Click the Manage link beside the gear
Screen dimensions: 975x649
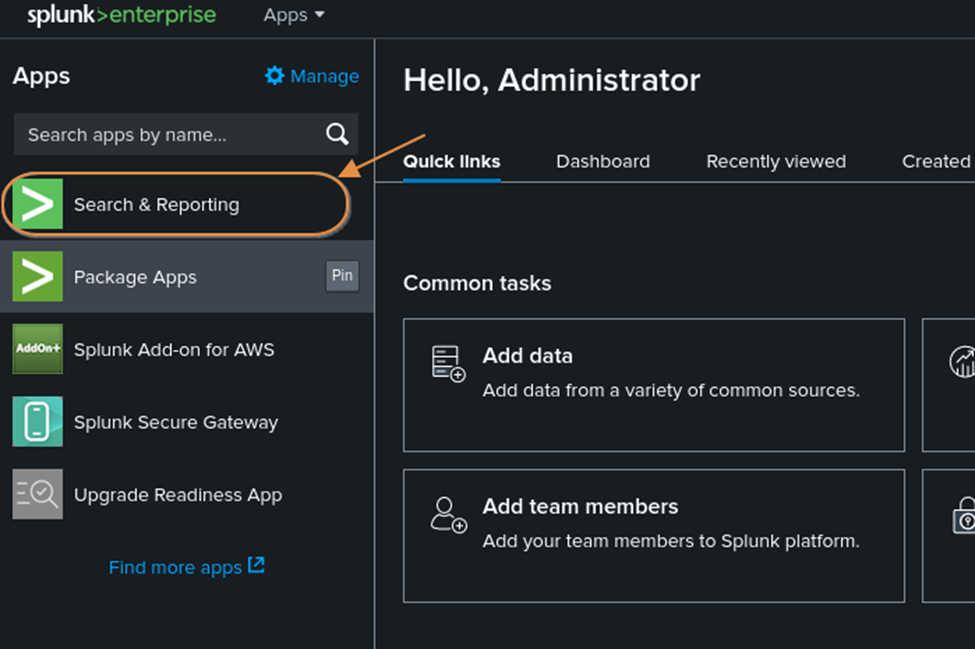click(324, 76)
